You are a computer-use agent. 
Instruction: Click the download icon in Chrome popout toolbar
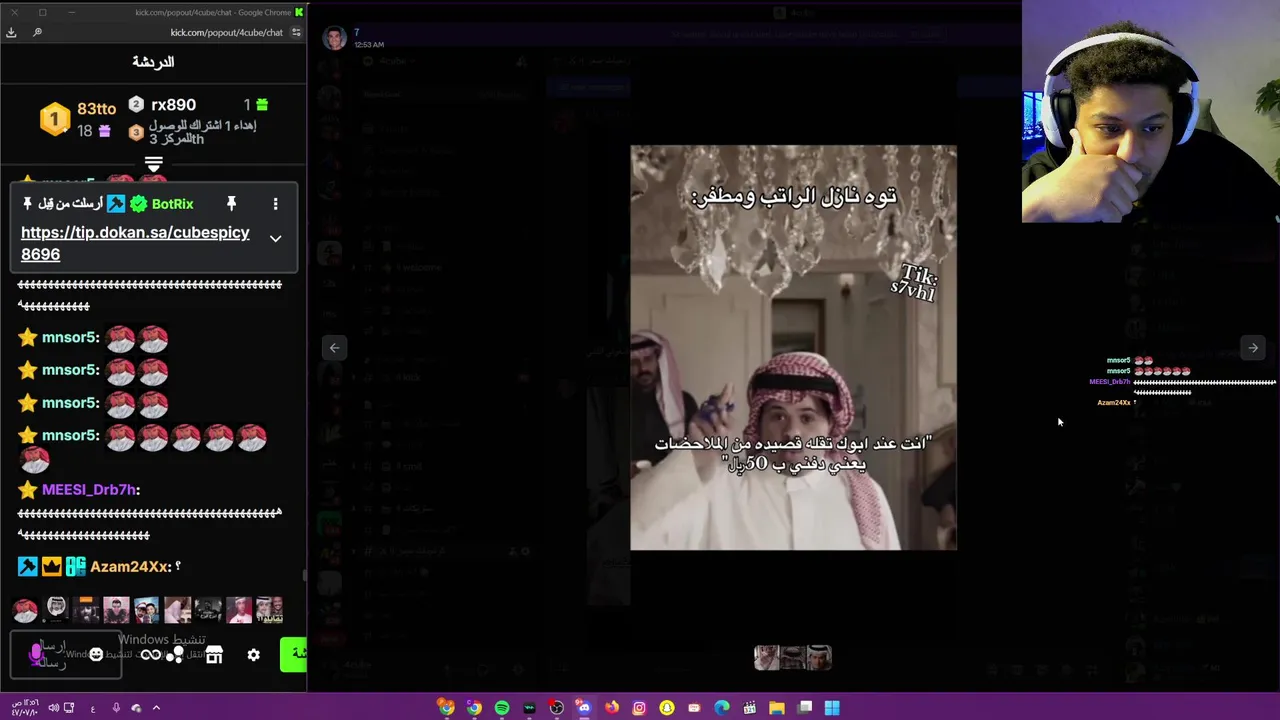(11, 32)
